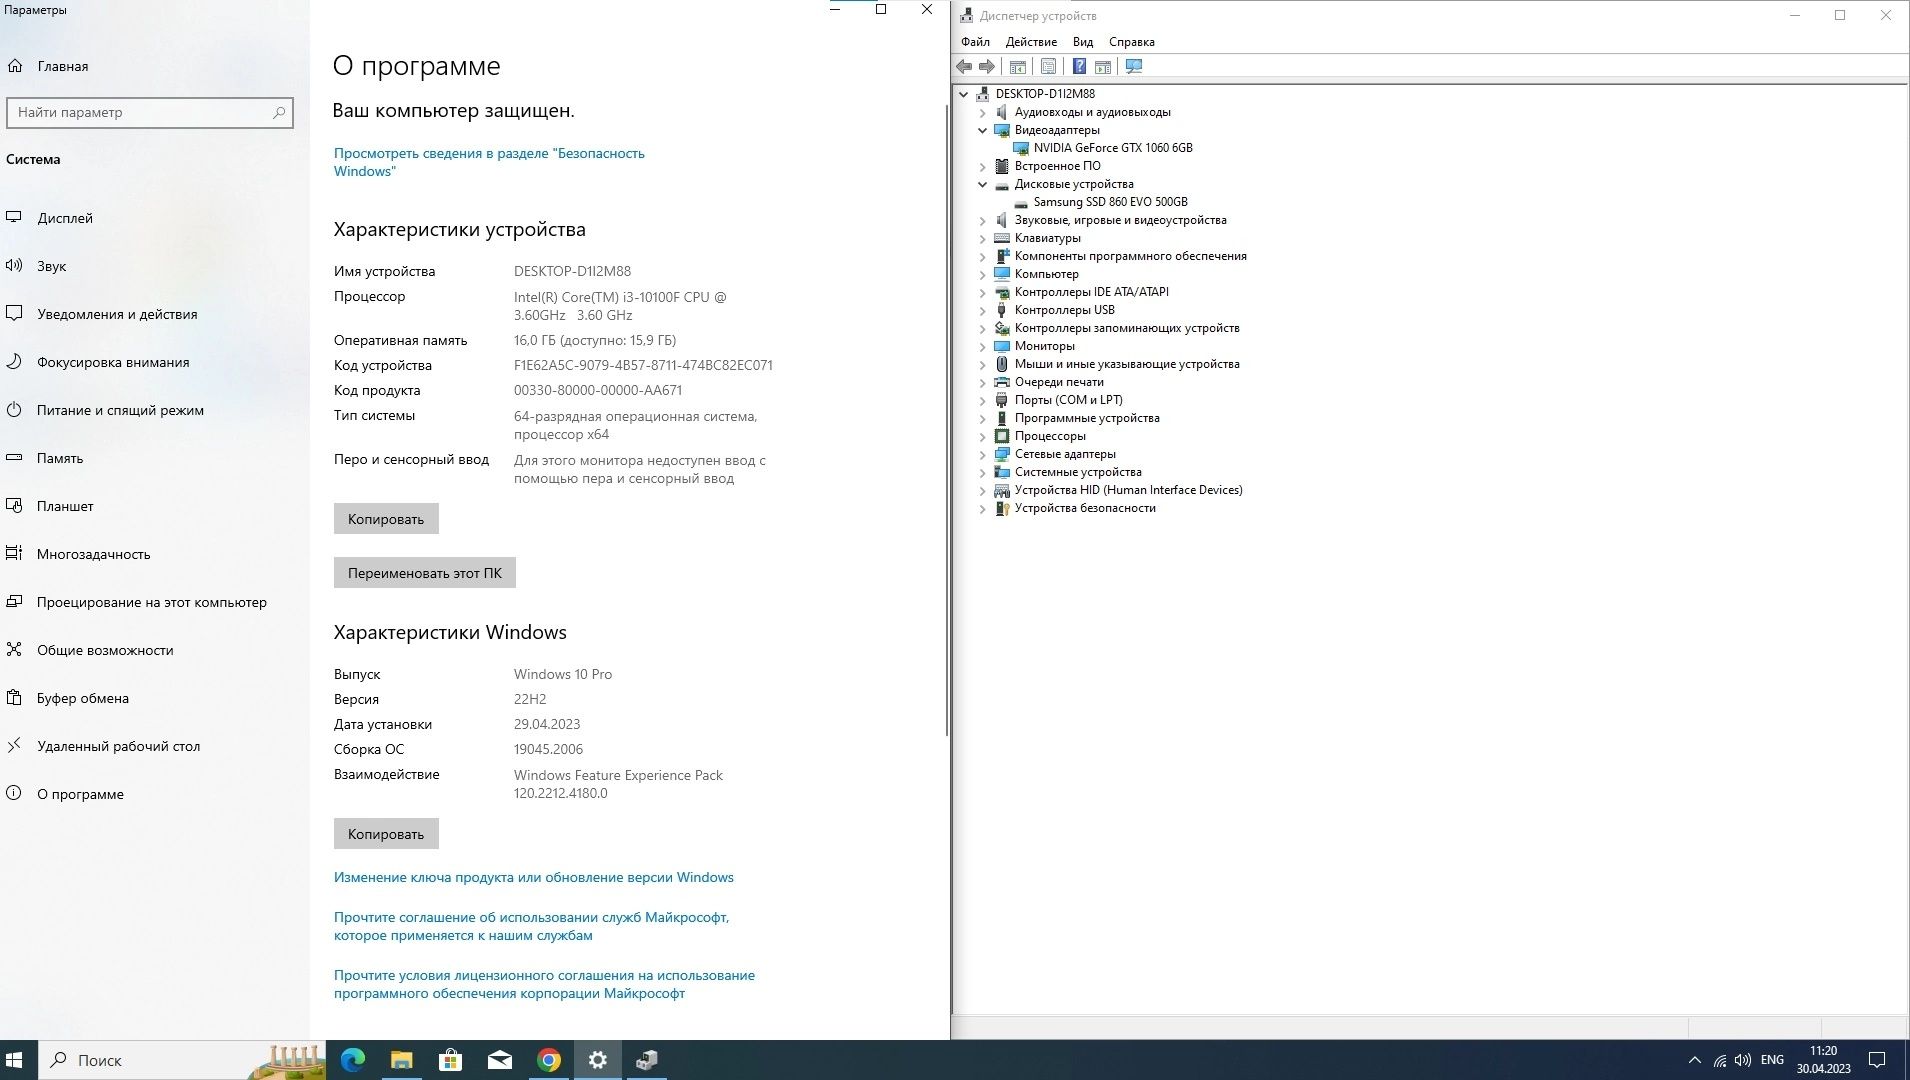
Task: Click the Start button on the taskbar
Action: tap(15, 1060)
